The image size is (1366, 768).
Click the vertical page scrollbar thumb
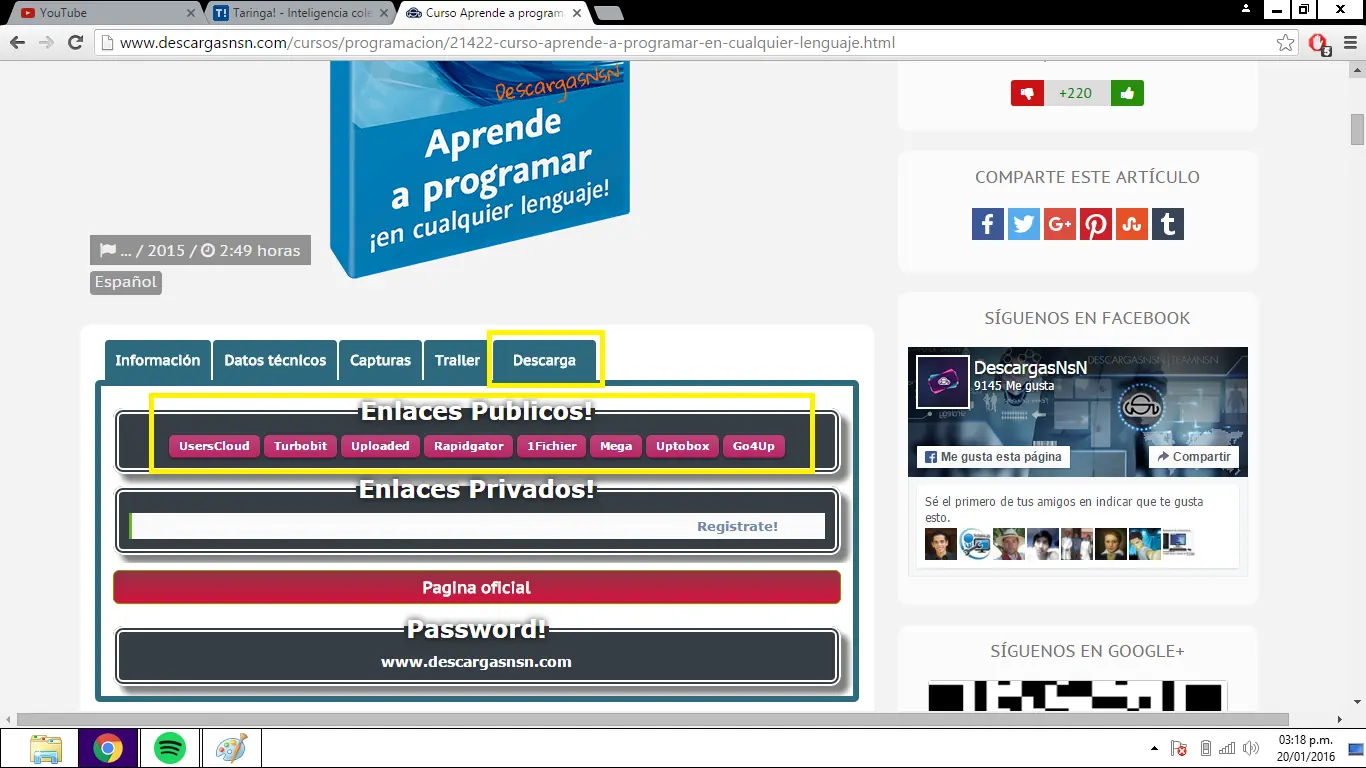[1357, 130]
